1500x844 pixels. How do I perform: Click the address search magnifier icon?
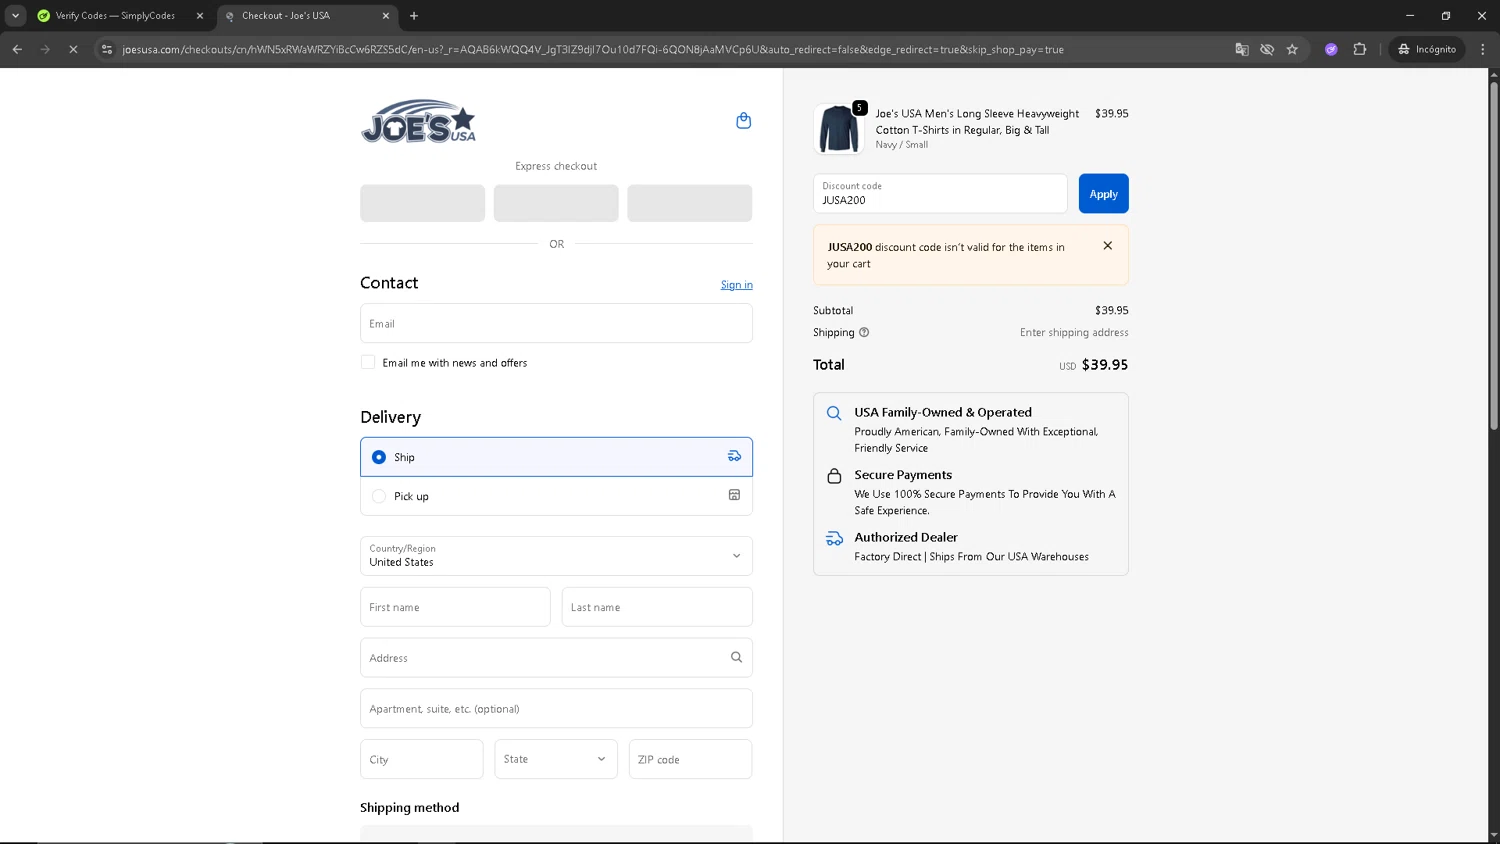(736, 658)
